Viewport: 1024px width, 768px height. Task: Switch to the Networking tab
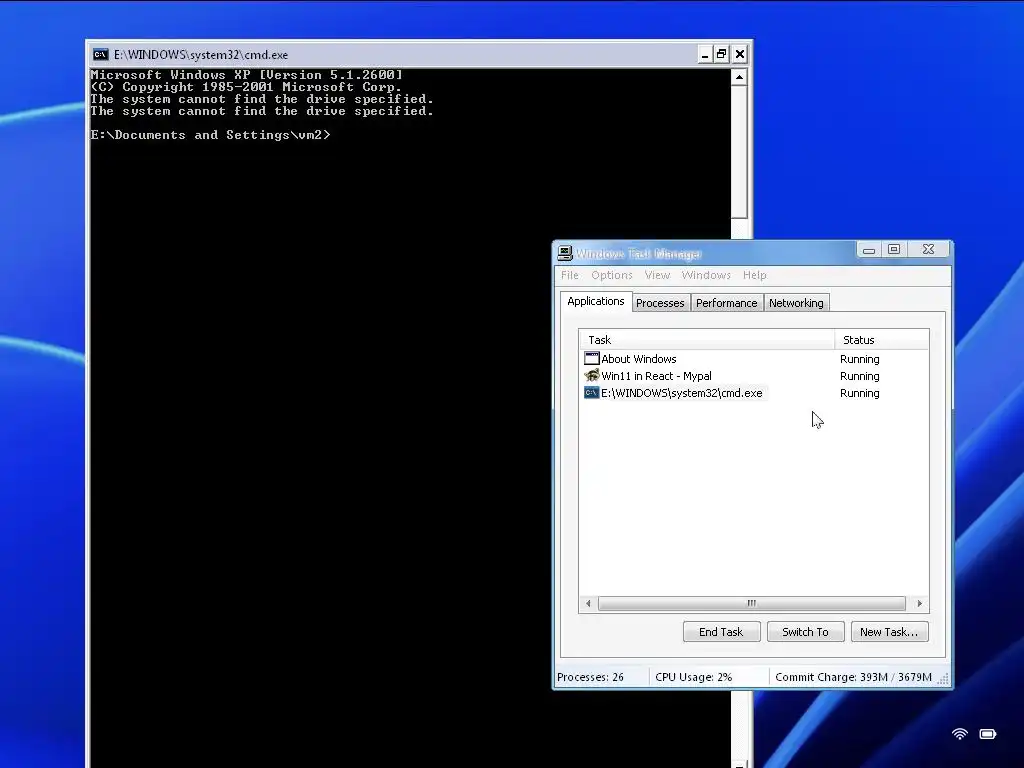click(796, 303)
